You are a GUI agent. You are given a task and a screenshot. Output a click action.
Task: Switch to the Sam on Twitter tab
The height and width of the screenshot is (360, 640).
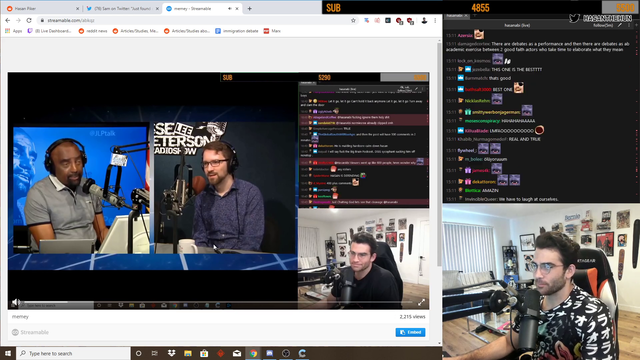pyautogui.click(x=122, y=9)
